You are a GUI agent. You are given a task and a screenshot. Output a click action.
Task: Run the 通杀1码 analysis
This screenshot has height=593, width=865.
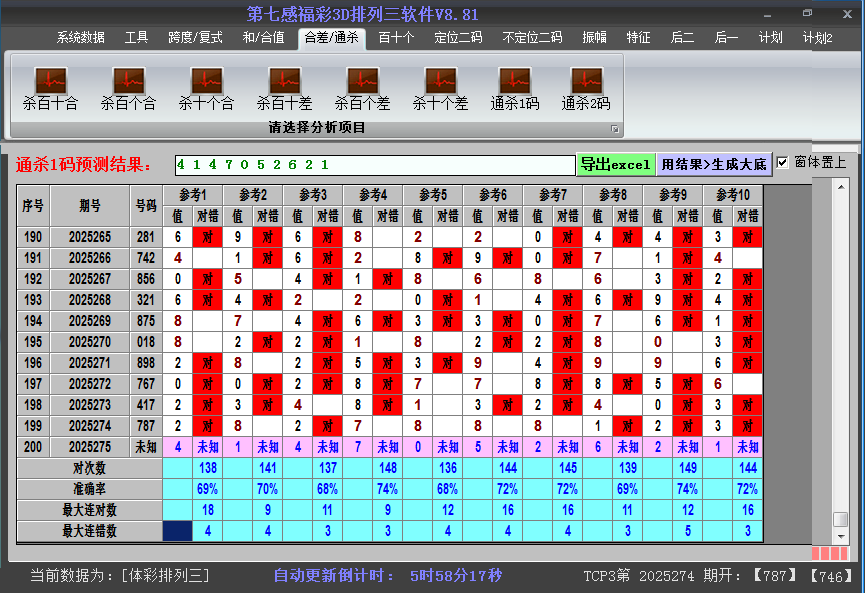(515, 88)
